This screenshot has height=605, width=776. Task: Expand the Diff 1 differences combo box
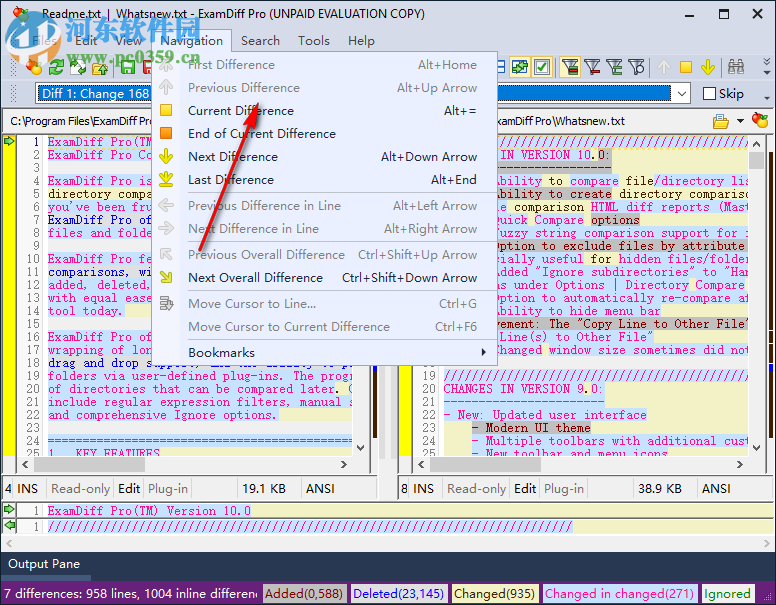tap(681, 94)
